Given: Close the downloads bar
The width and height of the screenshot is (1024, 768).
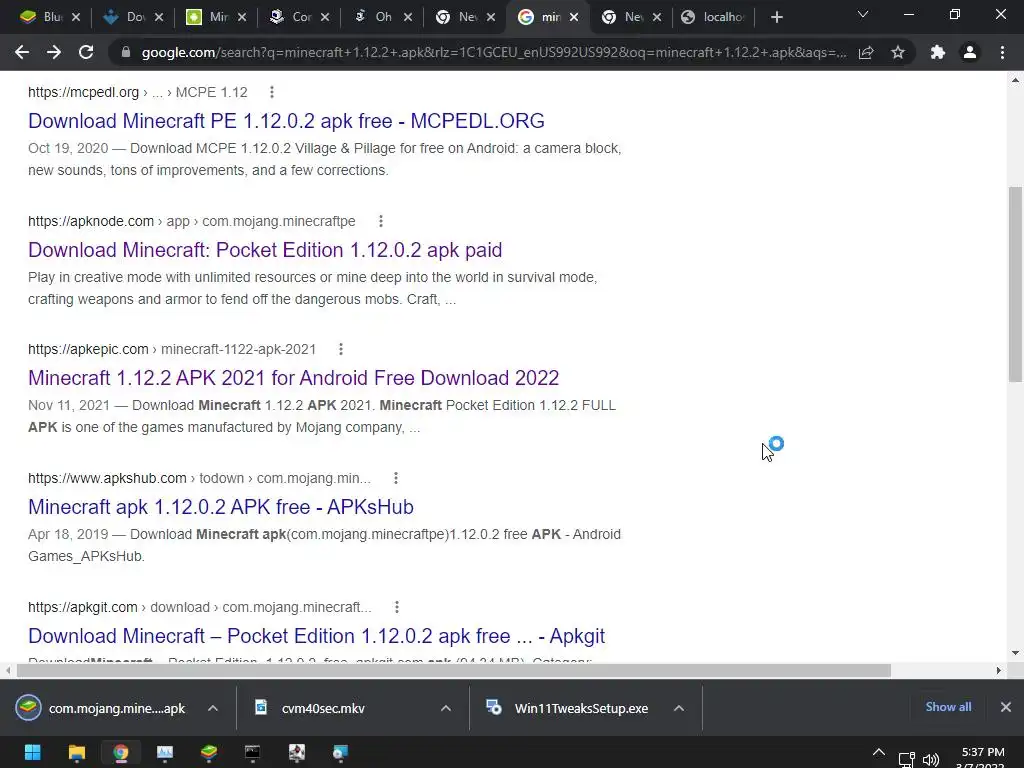Looking at the screenshot, I should point(1006,707).
